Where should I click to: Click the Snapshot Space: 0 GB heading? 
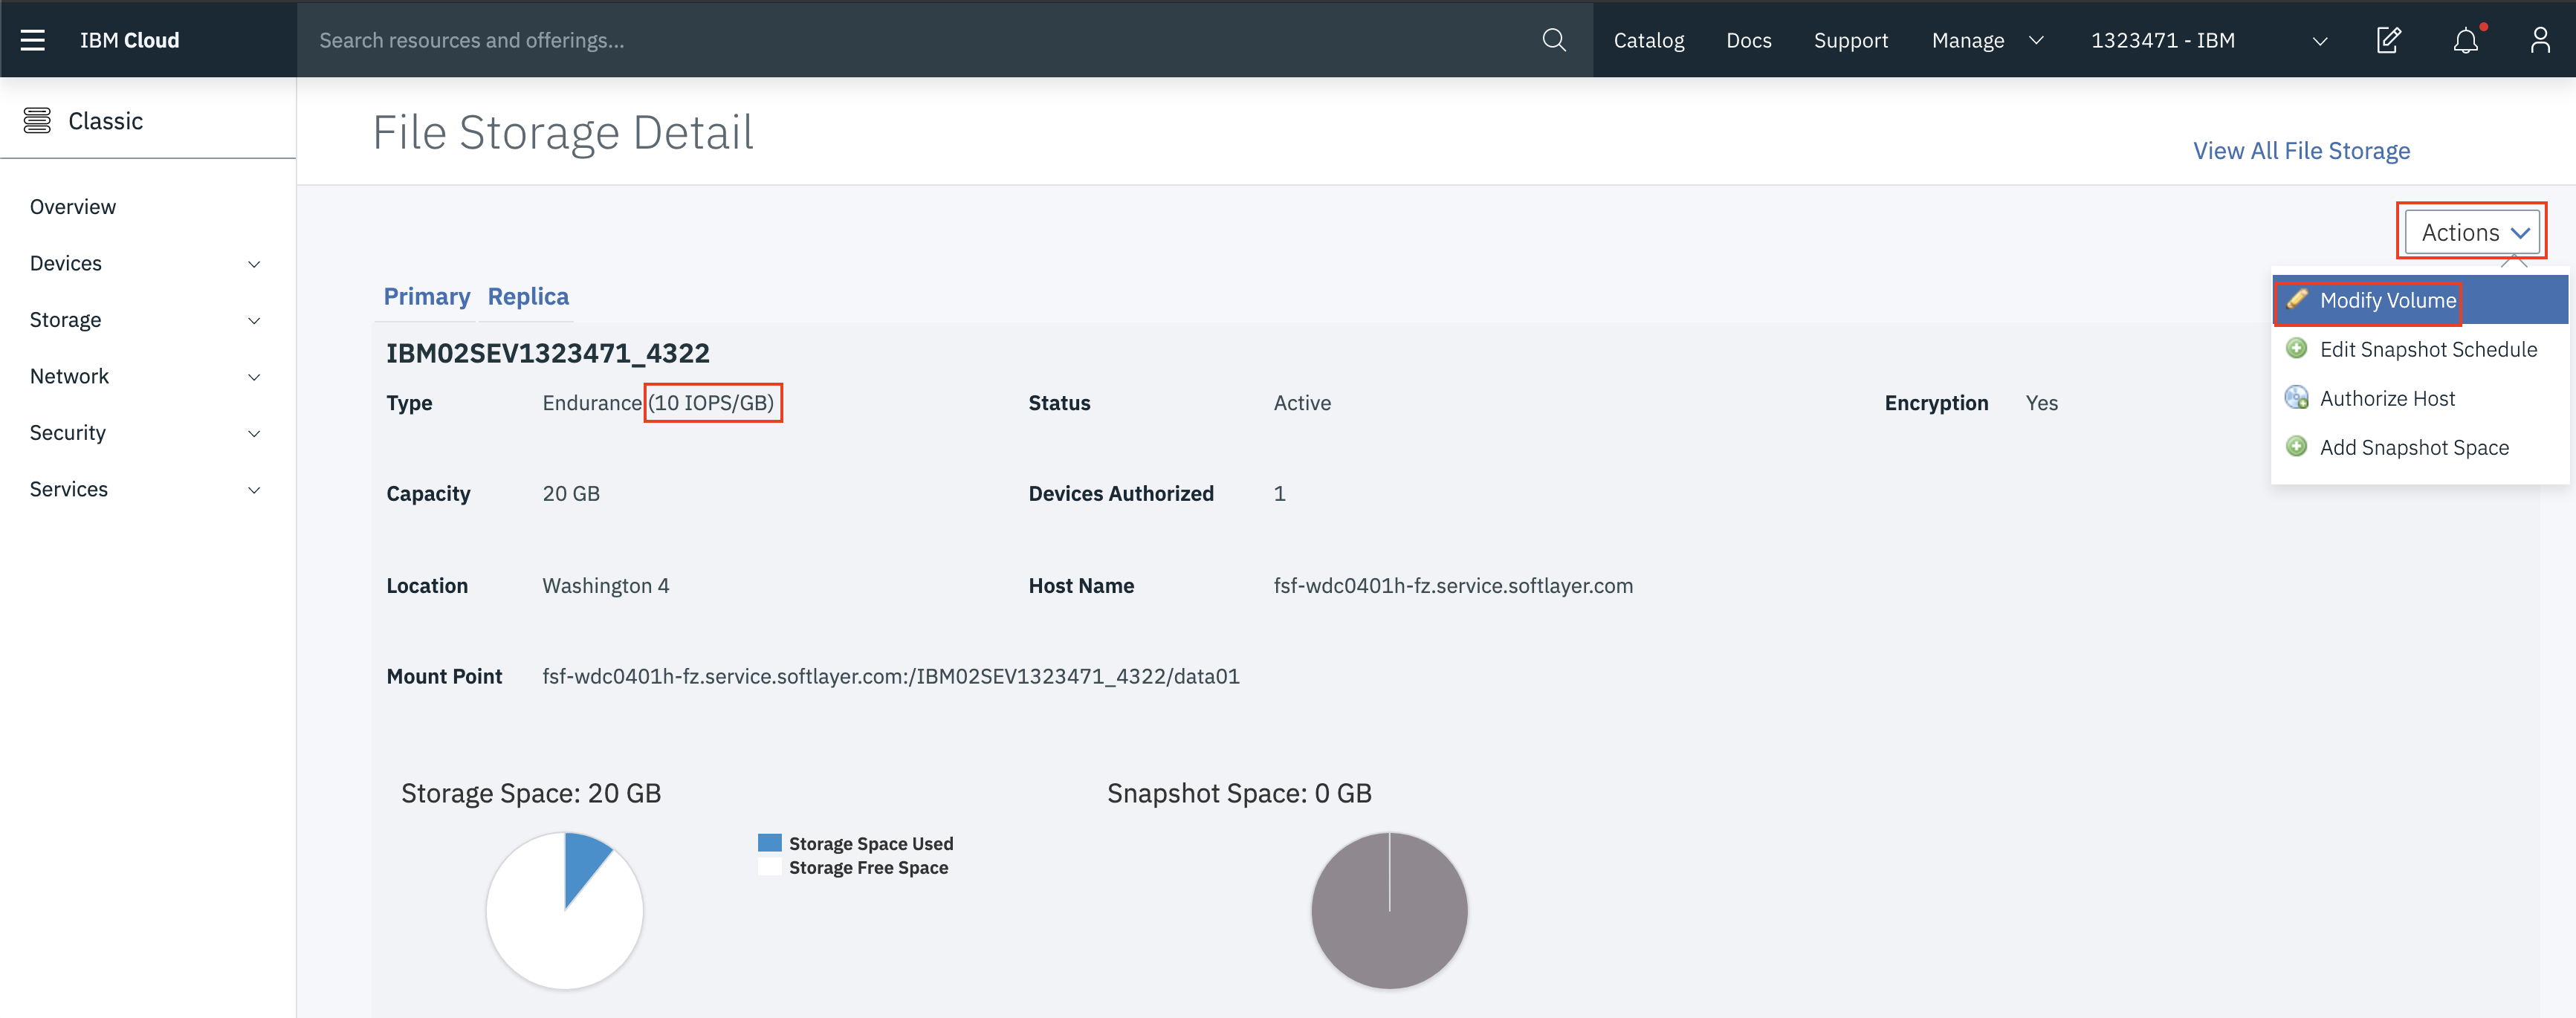[1239, 793]
